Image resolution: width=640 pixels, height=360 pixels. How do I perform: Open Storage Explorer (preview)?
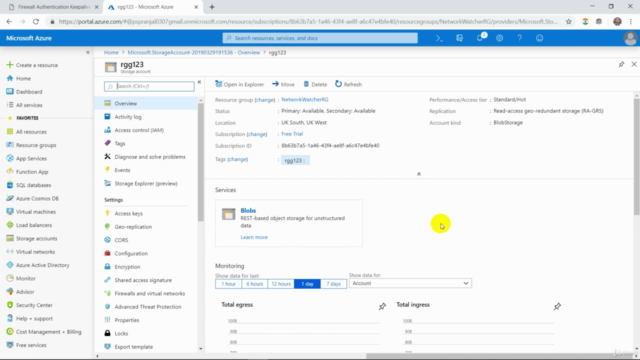click(146, 183)
